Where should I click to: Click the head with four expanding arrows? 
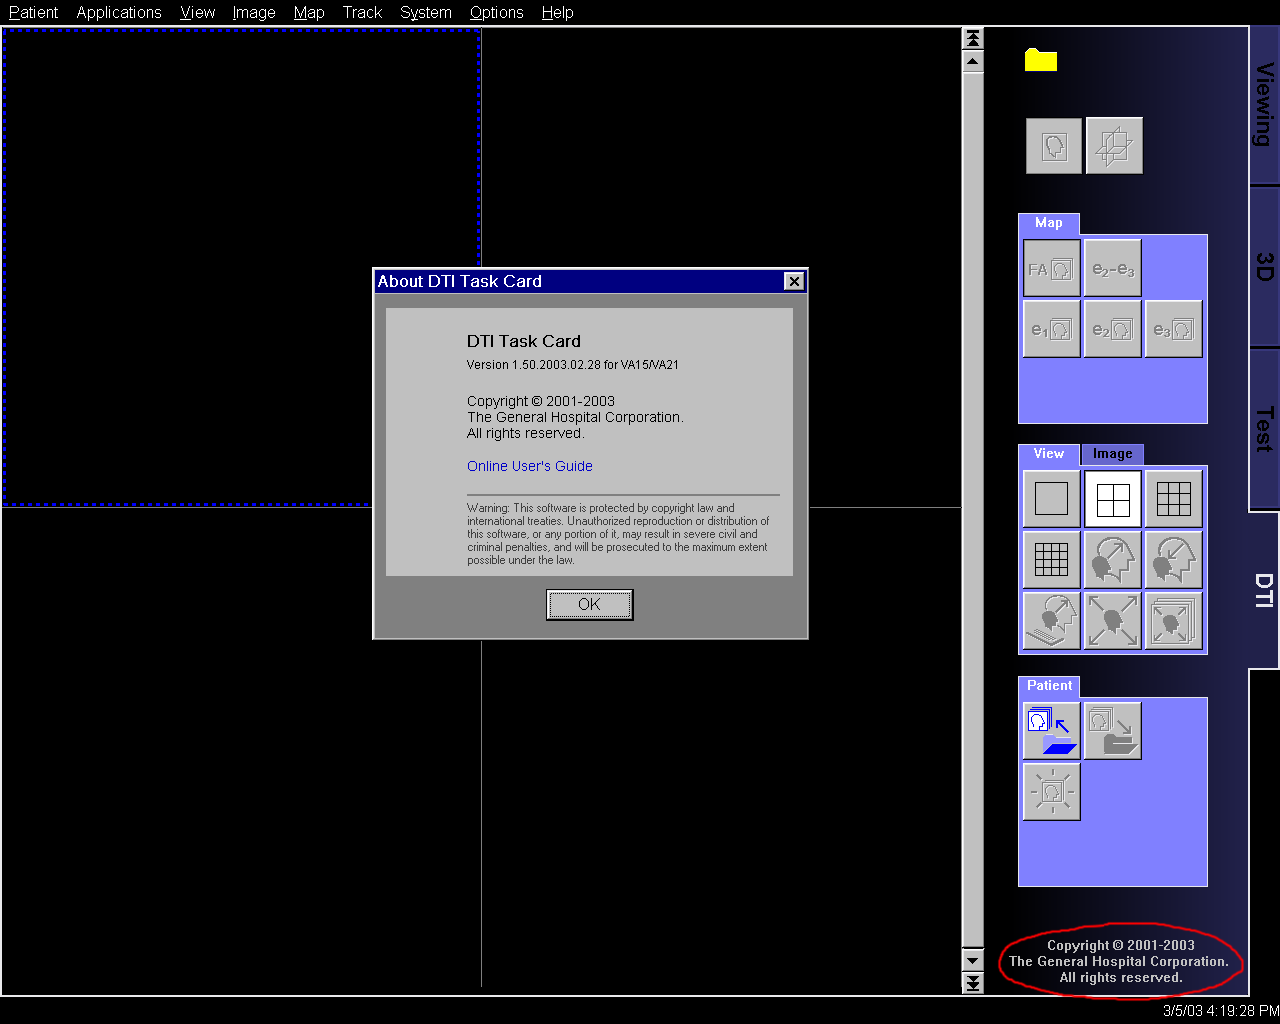[1112, 620]
